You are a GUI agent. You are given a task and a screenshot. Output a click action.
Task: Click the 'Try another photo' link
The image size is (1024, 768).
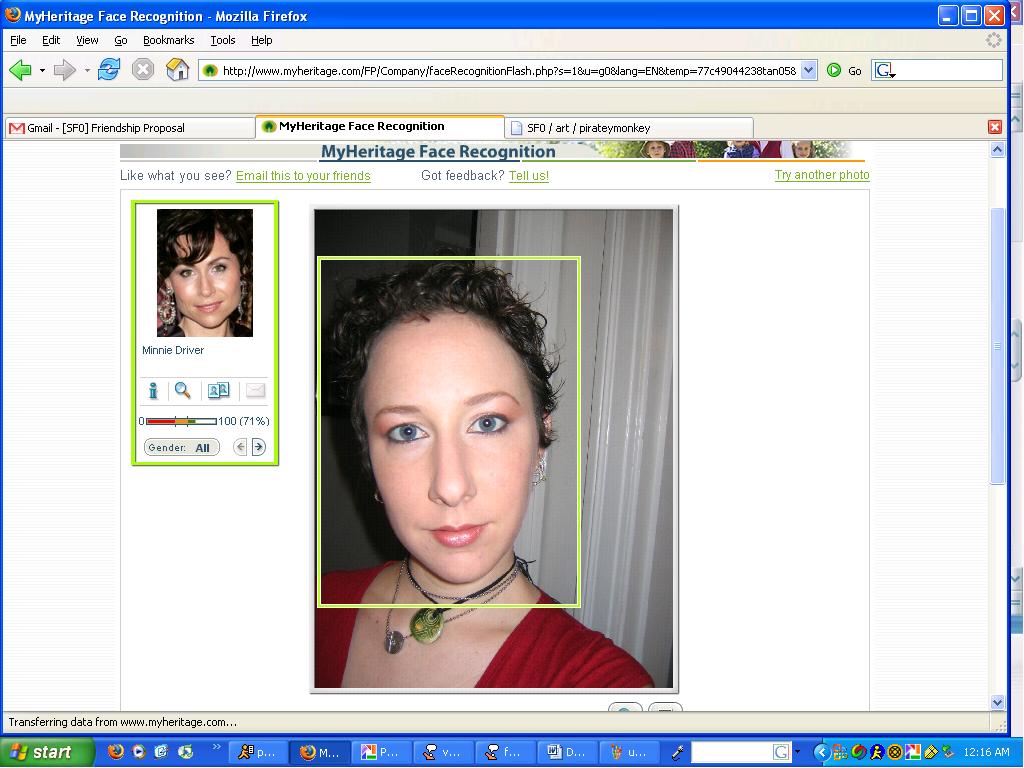(x=821, y=175)
